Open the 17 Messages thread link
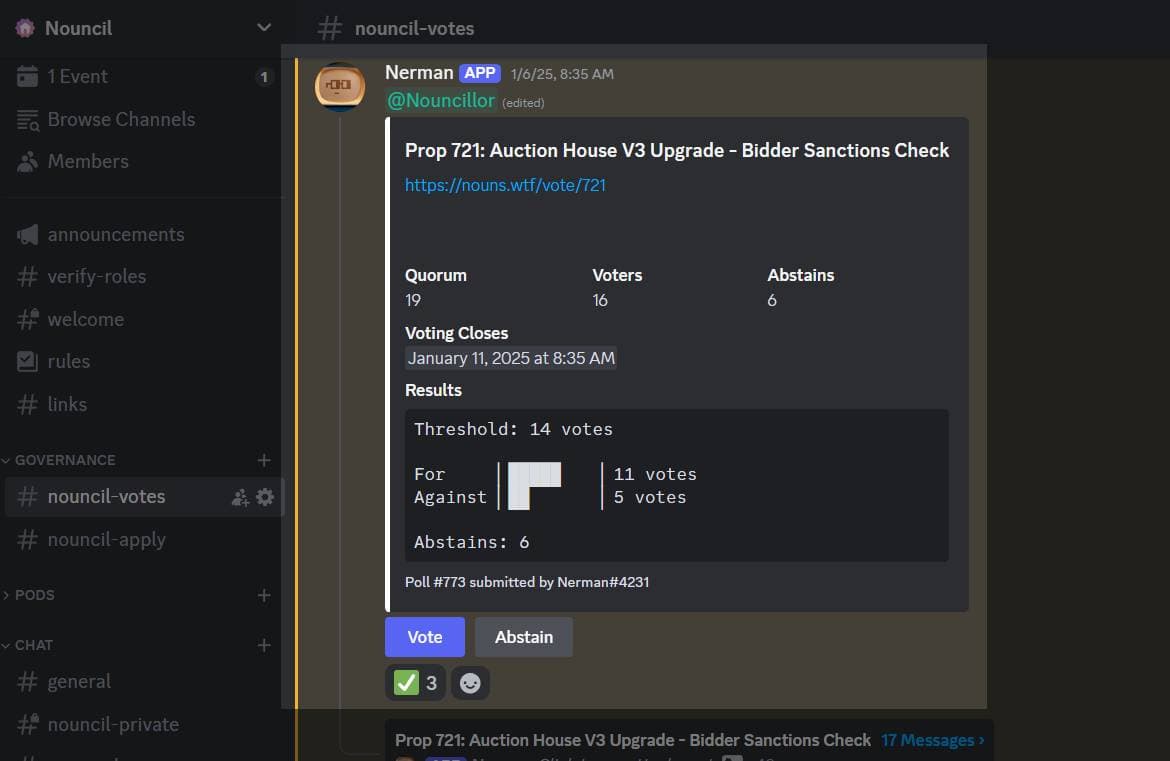The image size is (1170, 761). tap(932, 740)
